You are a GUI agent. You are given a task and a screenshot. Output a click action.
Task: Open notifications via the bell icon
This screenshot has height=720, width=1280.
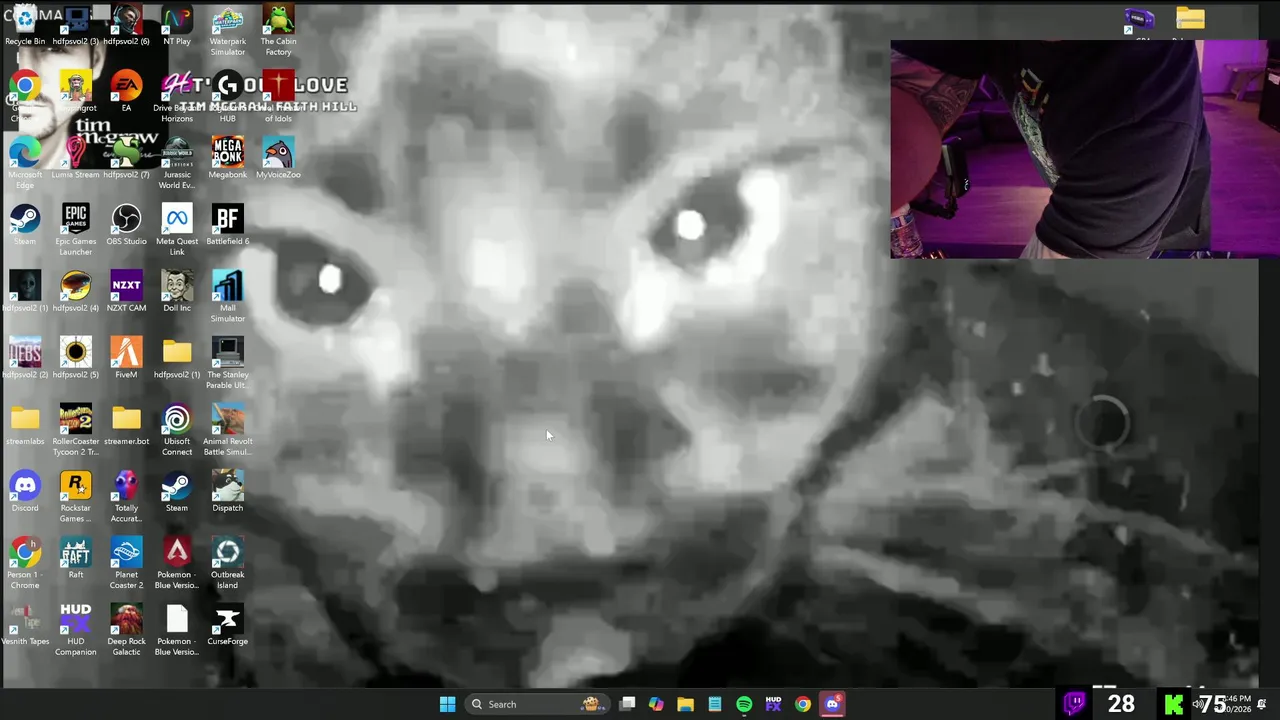[1262, 704]
